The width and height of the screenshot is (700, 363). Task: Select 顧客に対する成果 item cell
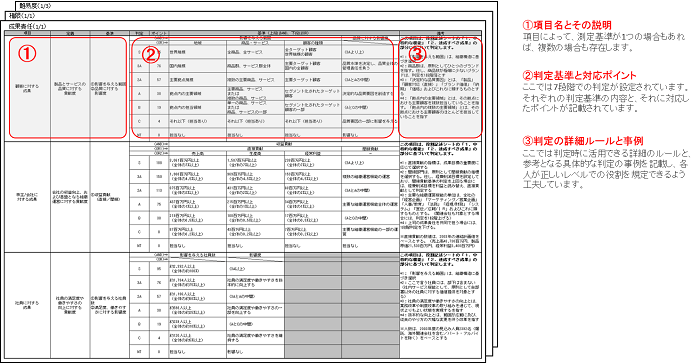(x=27, y=88)
